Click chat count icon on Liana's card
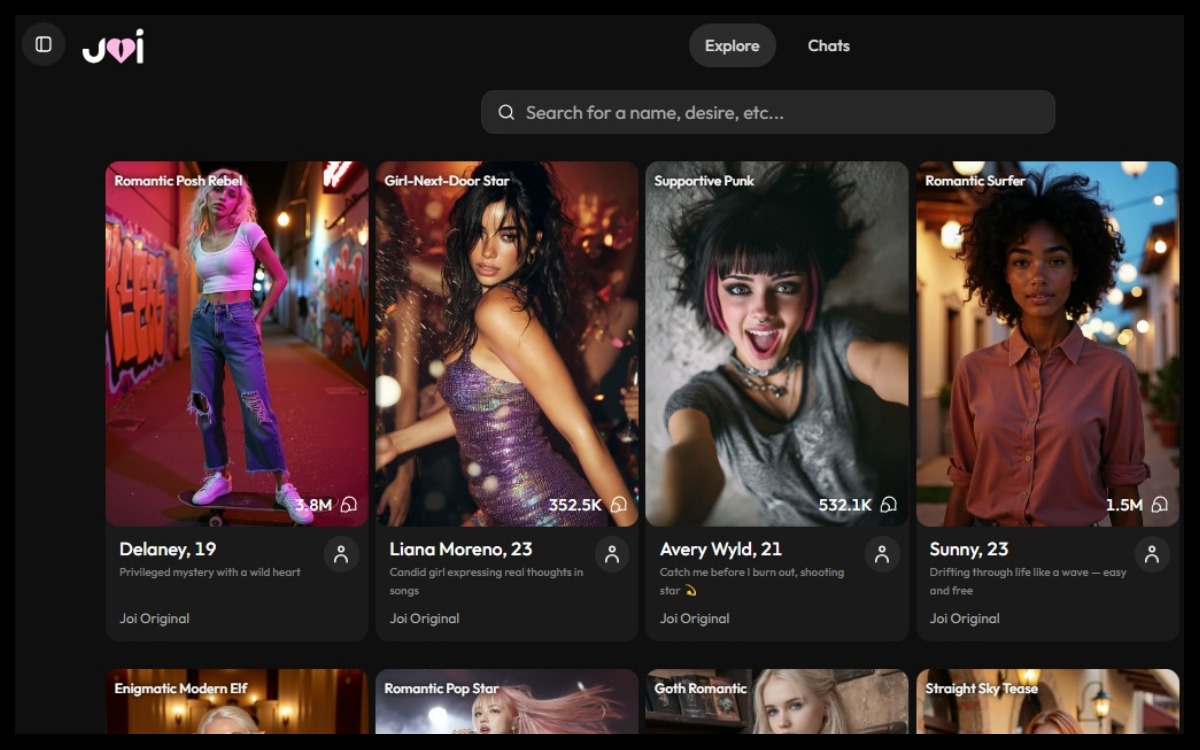The width and height of the screenshot is (1200, 750). (x=619, y=505)
